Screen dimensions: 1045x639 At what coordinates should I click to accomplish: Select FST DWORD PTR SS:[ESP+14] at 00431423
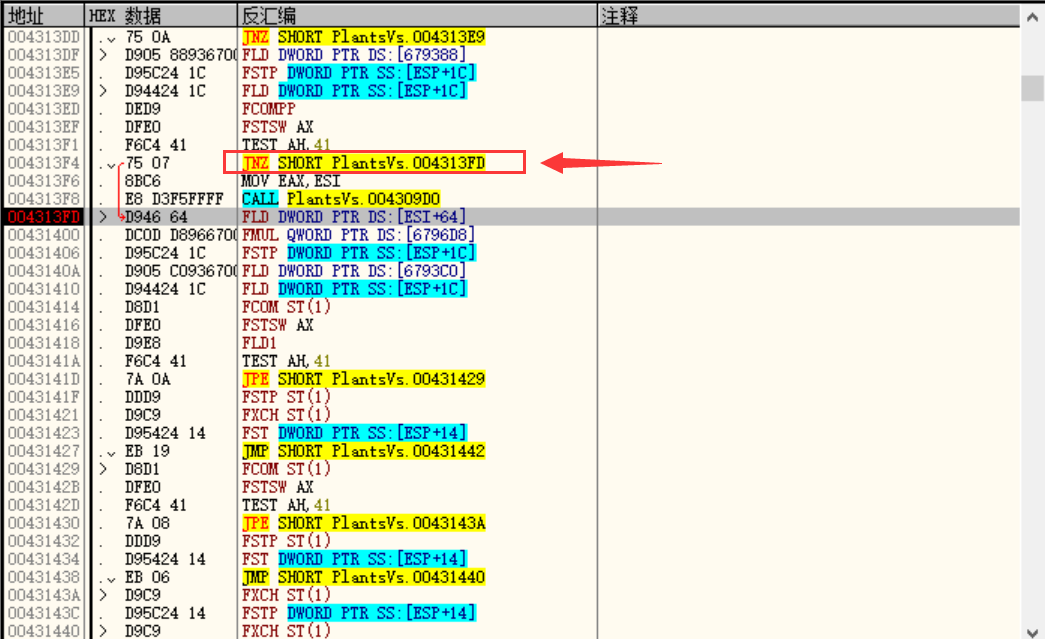[x=354, y=432]
